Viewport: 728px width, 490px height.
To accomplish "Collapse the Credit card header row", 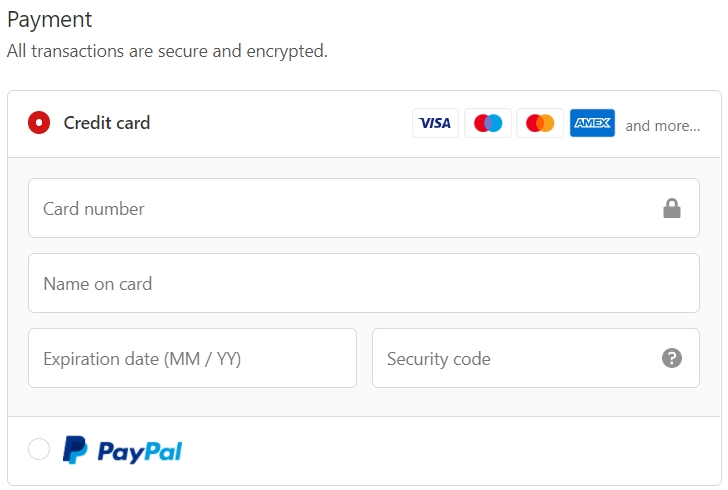I will coord(364,124).
